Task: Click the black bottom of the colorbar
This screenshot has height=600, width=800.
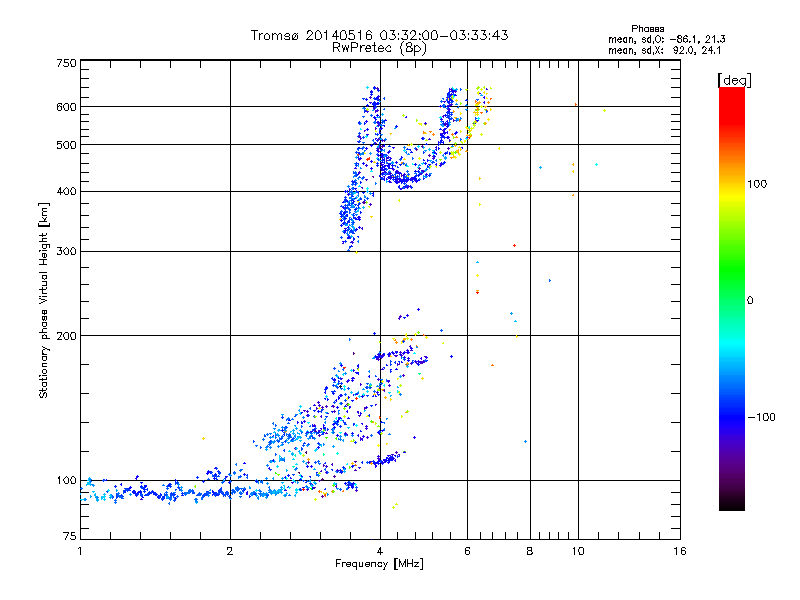Action: click(732, 503)
